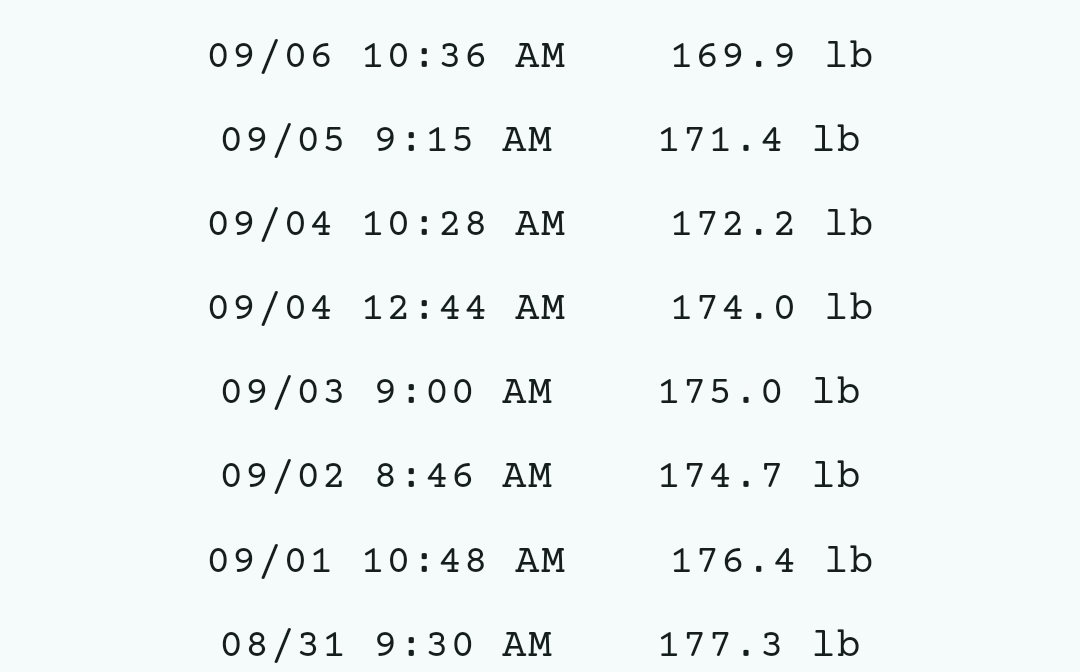Click the lb unit beside 171.4
This screenshot has width=1080, height=672.
[x=837, y=139]
